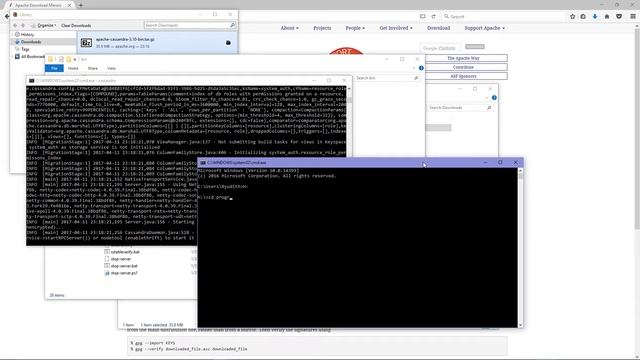Click the front cmd window title icon

203,162
